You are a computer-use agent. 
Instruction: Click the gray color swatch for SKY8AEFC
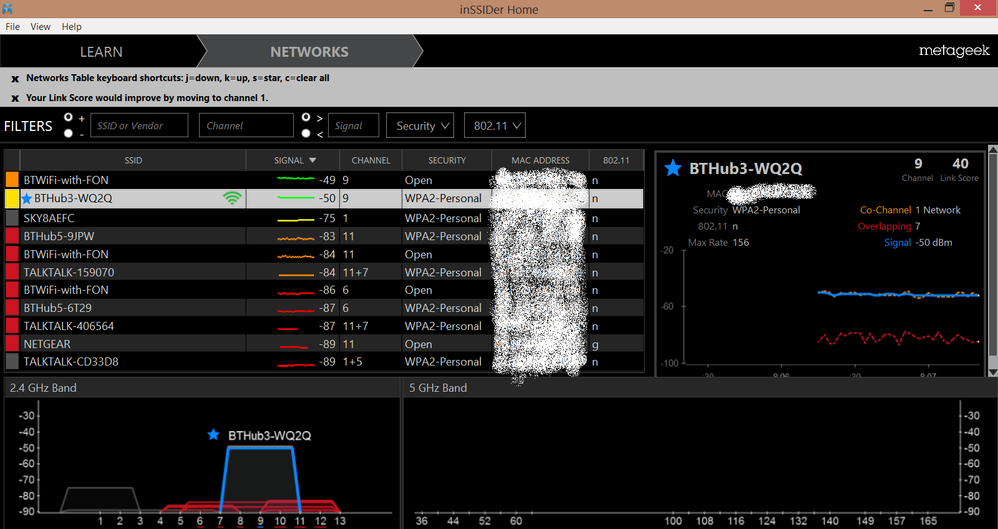pos(12,218)
